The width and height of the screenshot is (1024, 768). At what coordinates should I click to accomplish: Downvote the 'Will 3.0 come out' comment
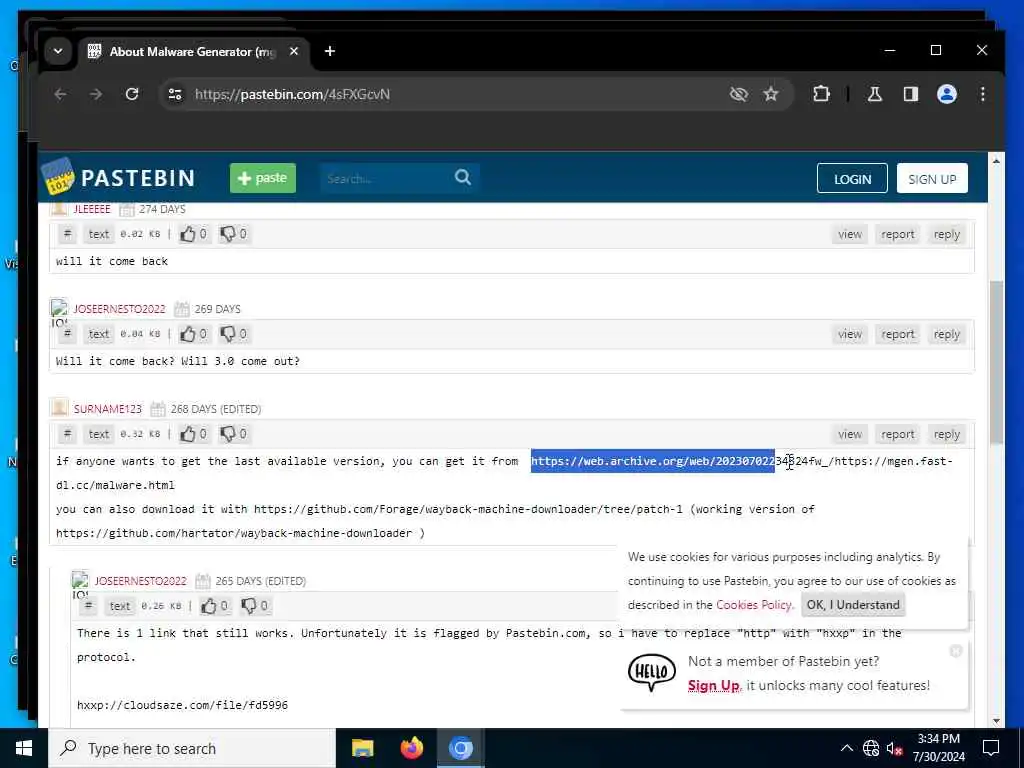click(x=233, y=334)
